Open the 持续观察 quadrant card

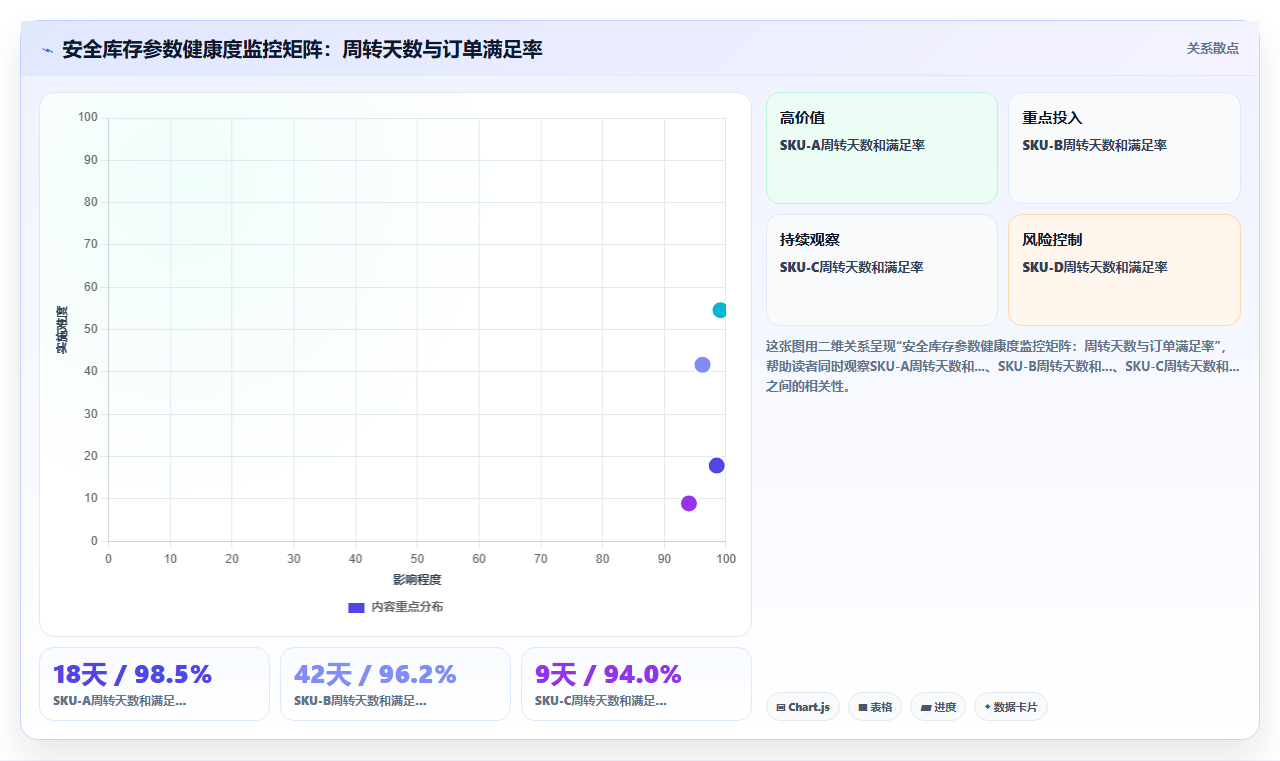(882, 270)
